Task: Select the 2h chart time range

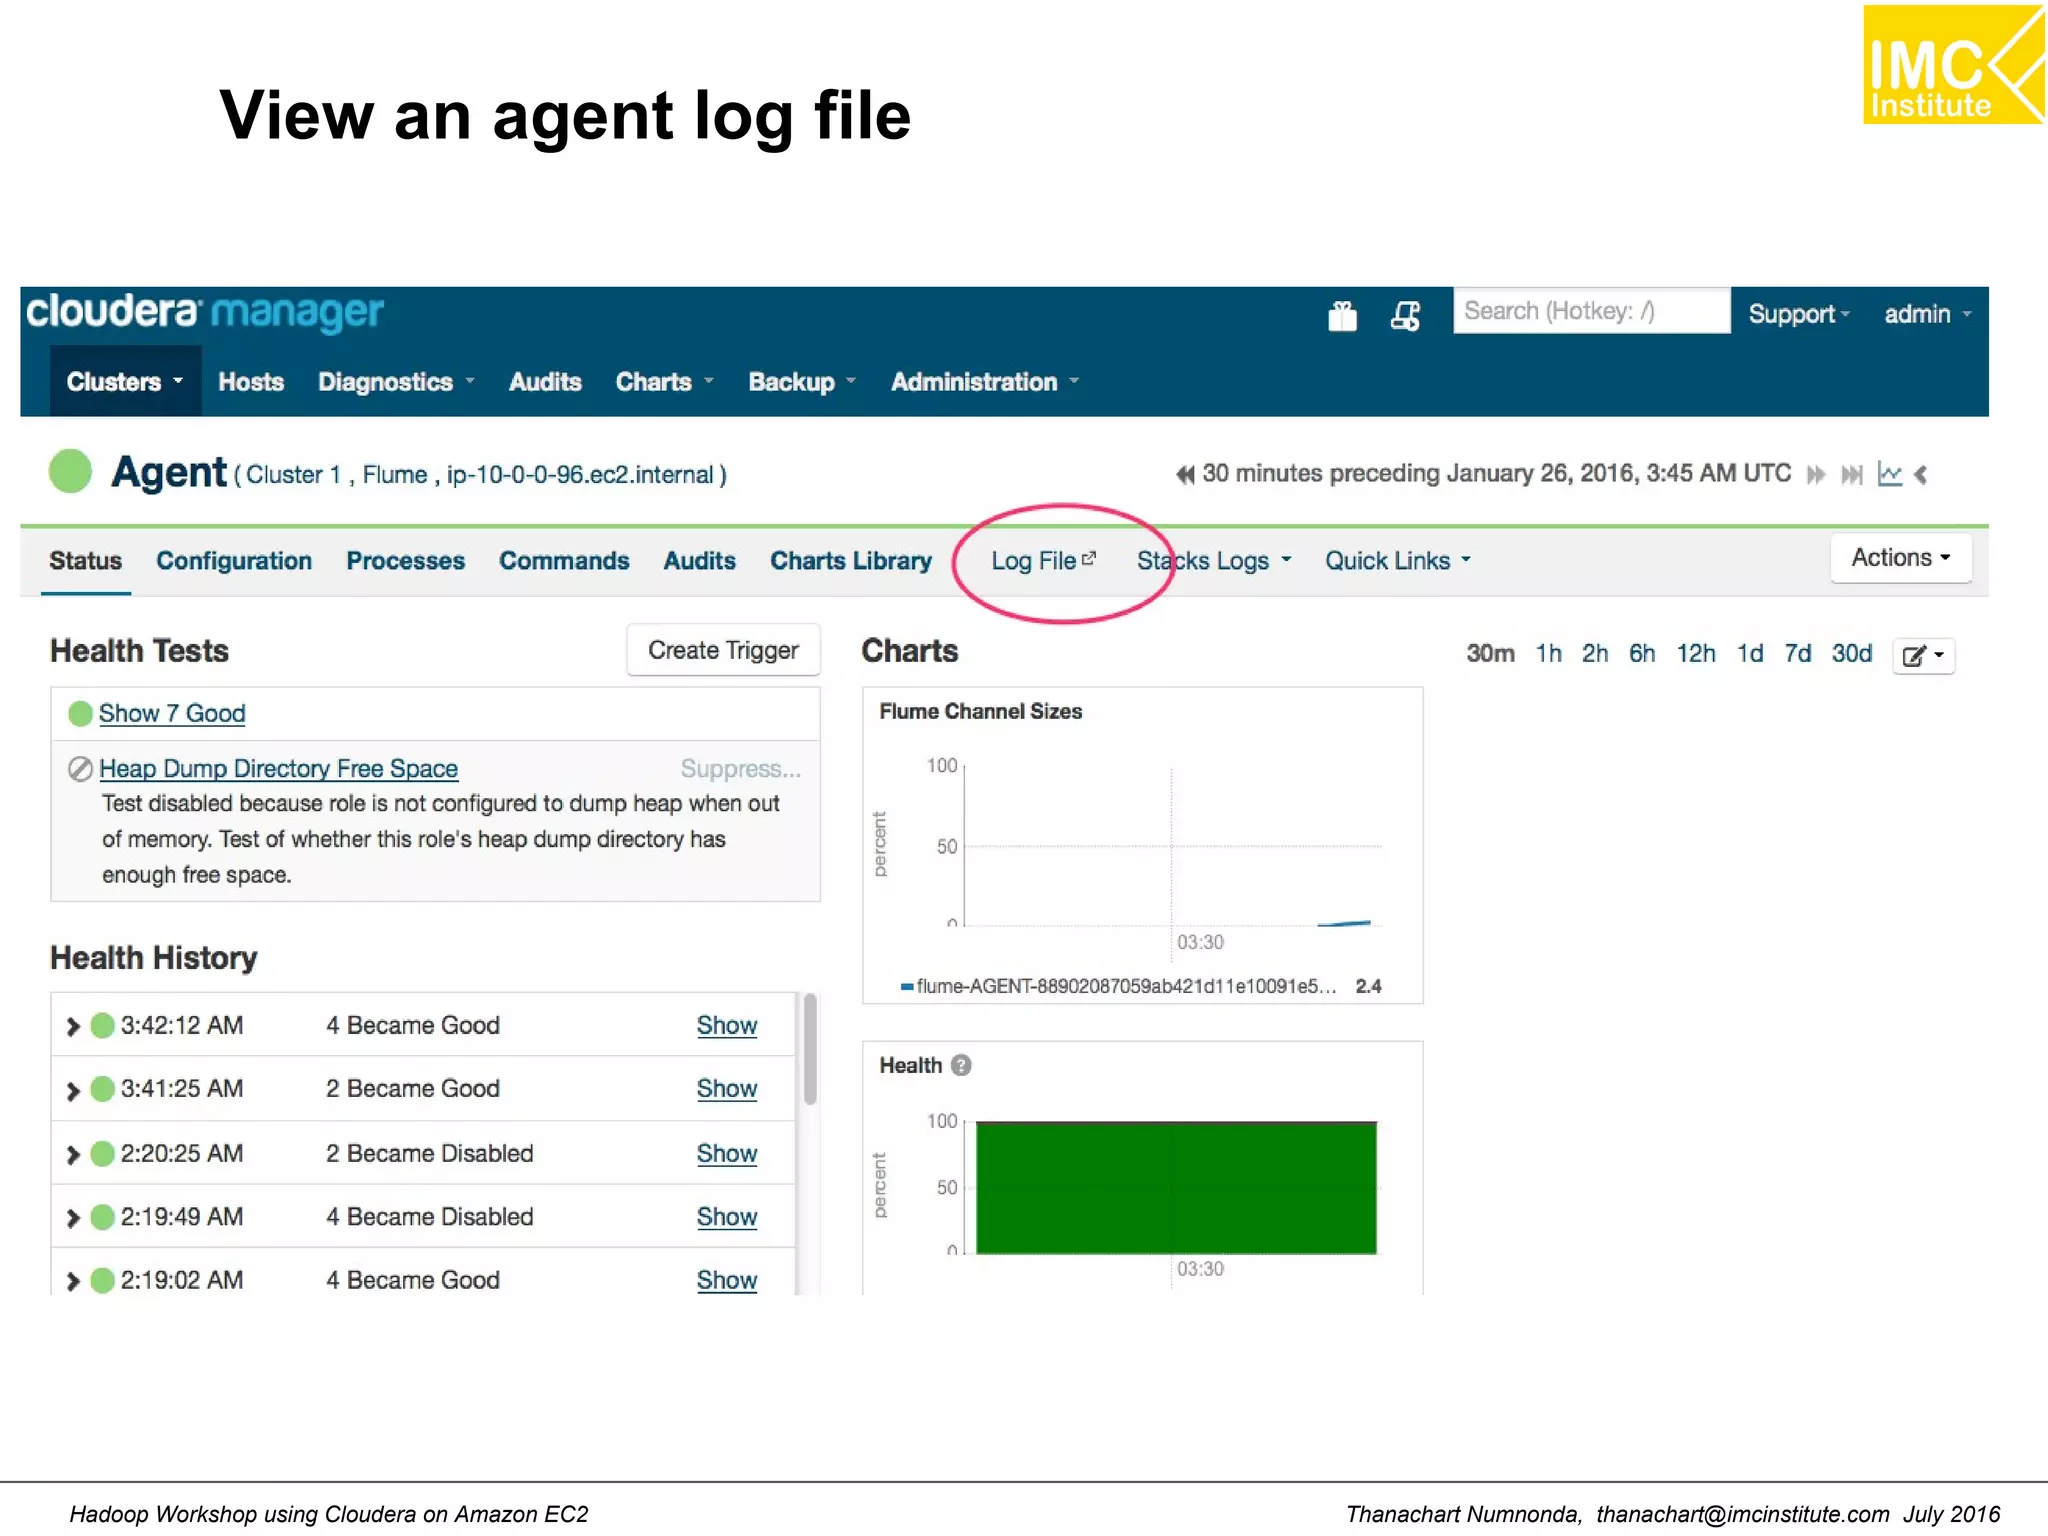Action: tap(1595, 654)
